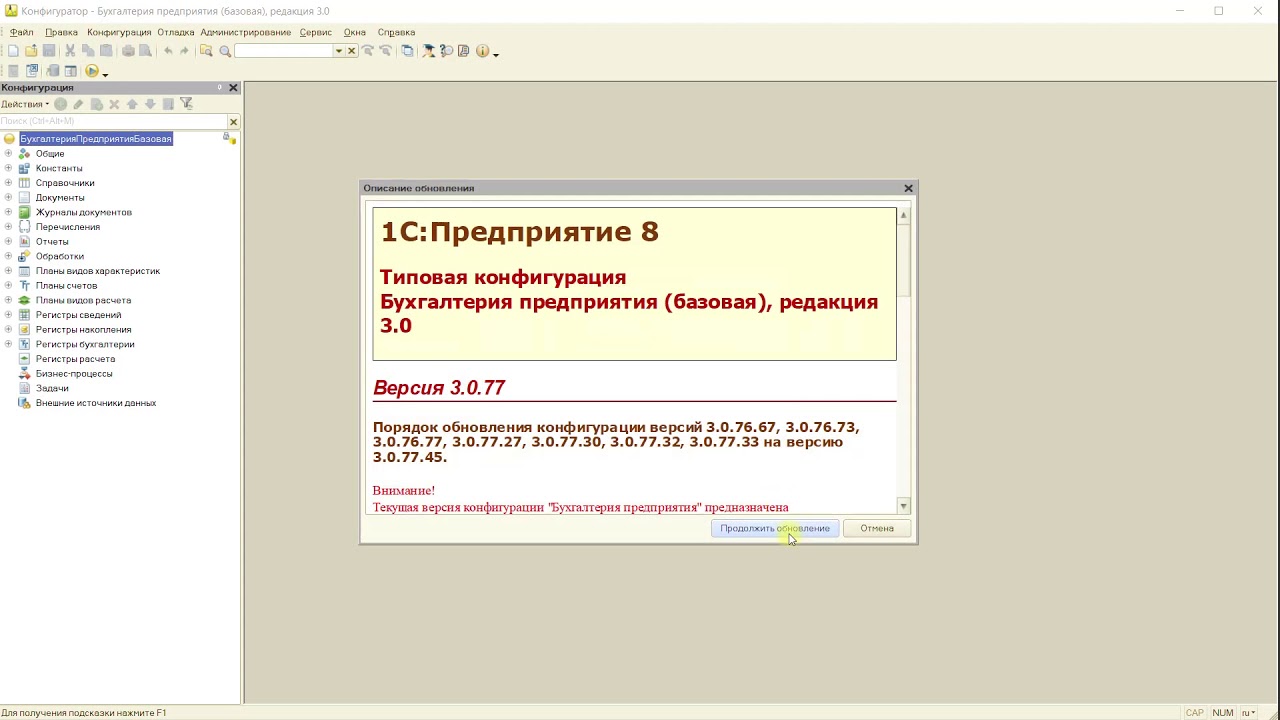Open the Окна menu
1280x720 pixels.
tap(355, 32)
